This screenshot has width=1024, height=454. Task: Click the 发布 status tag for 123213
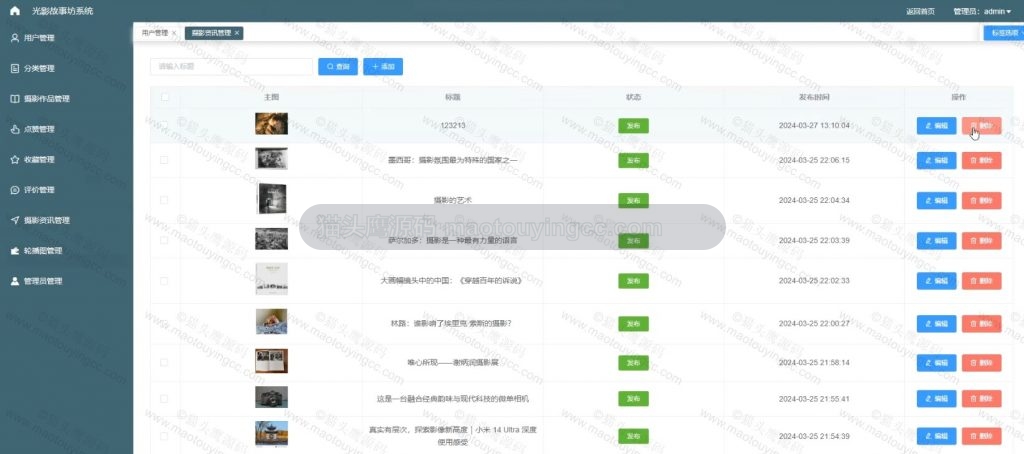pos(633,125)
